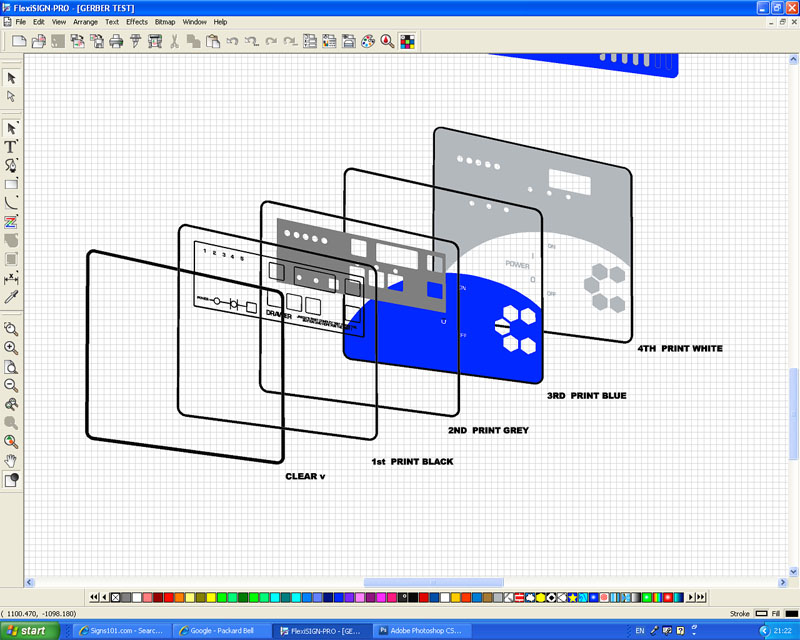Viewport: 800px width, 640px height.
Task: Toggle the color swatch table icon
Action: pyautogui.click(x=407, y=41)
